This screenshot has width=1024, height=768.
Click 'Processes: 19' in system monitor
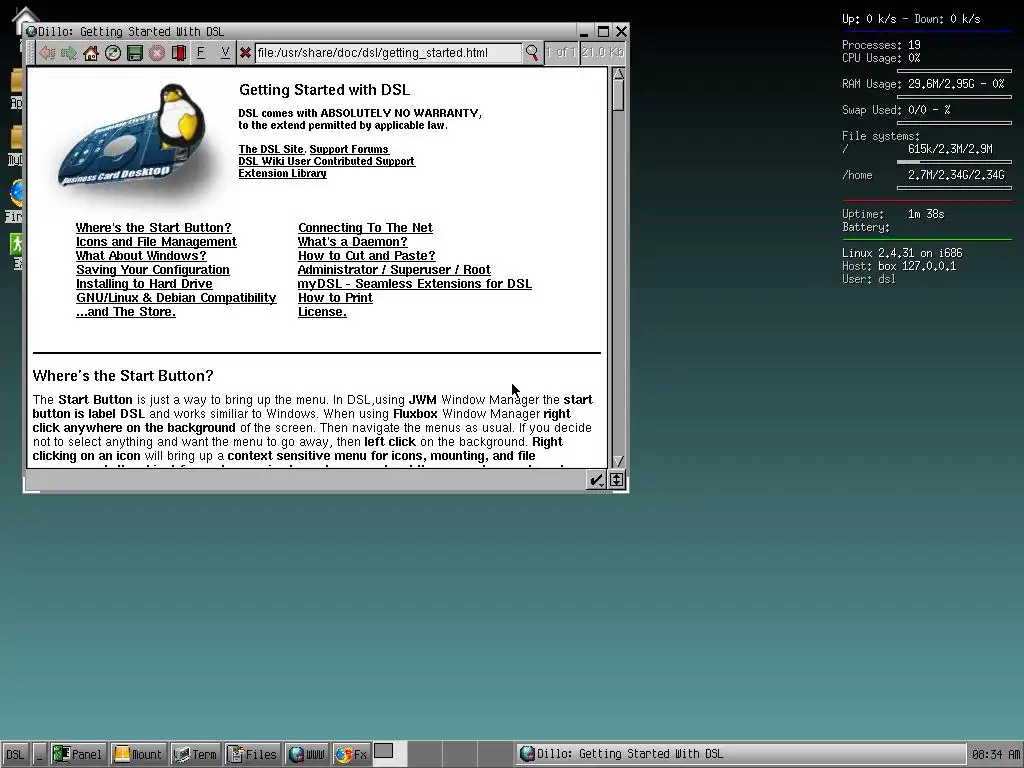[x=881, y=45]
